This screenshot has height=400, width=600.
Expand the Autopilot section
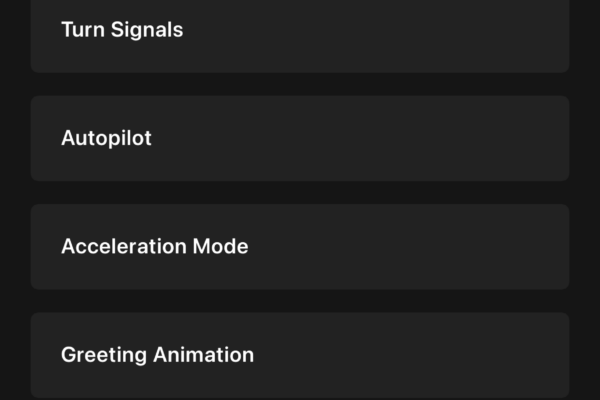click(300, 138)
